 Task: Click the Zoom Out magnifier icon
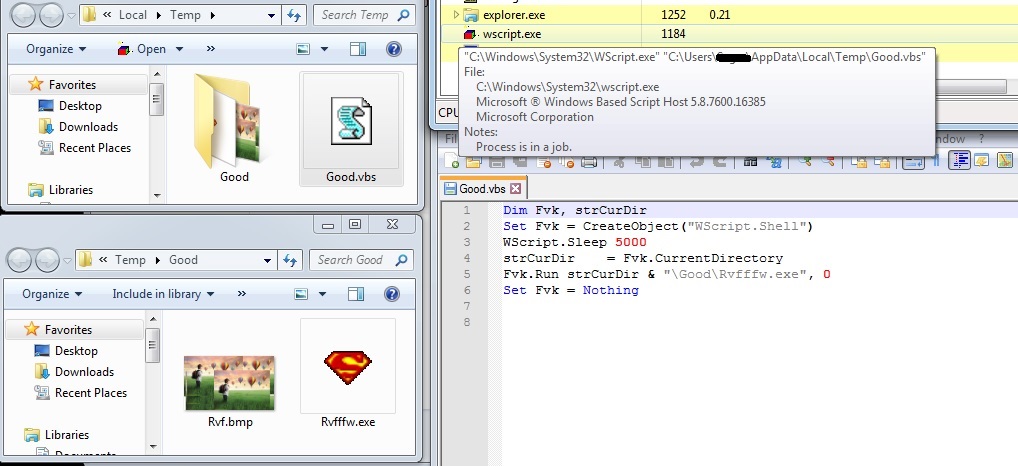tap(828, 162)
